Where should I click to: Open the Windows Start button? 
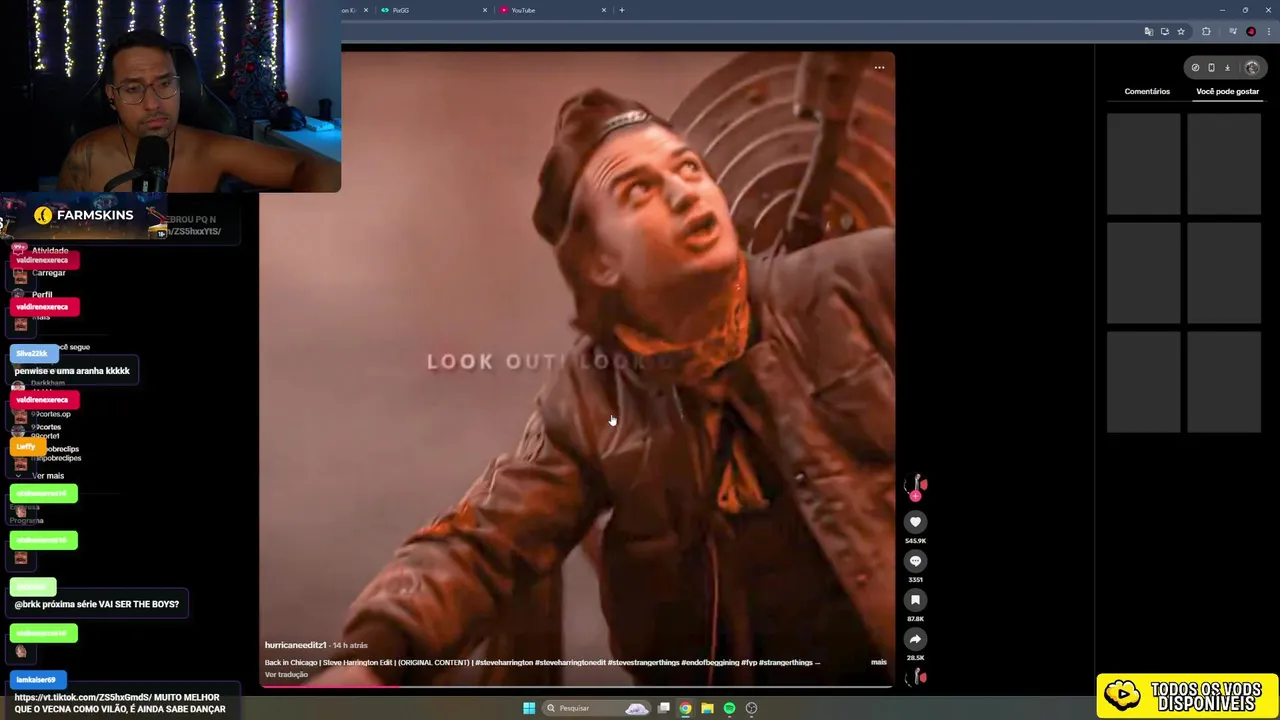[529, 708]
